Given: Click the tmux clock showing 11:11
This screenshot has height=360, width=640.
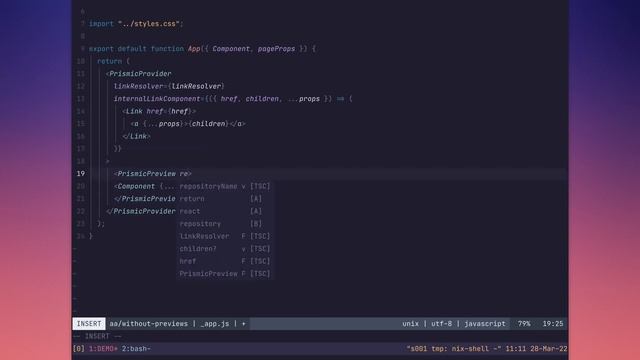Looking at the screenshot, I should [x=516, y=349].
